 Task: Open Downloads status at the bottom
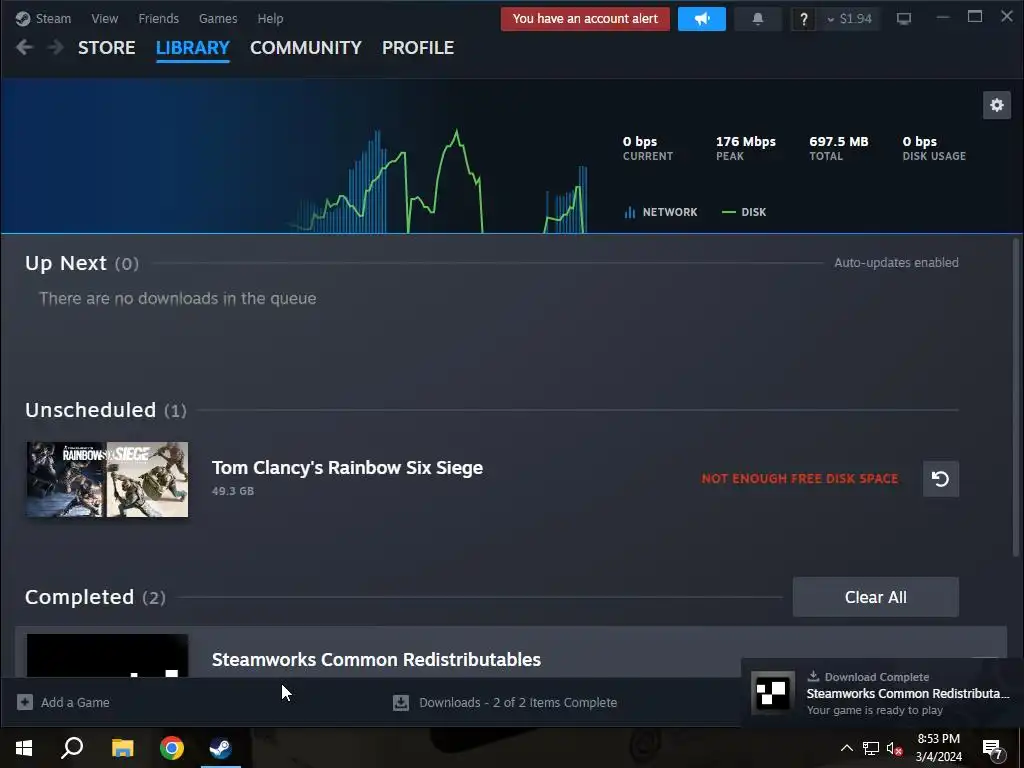(505, 703)
